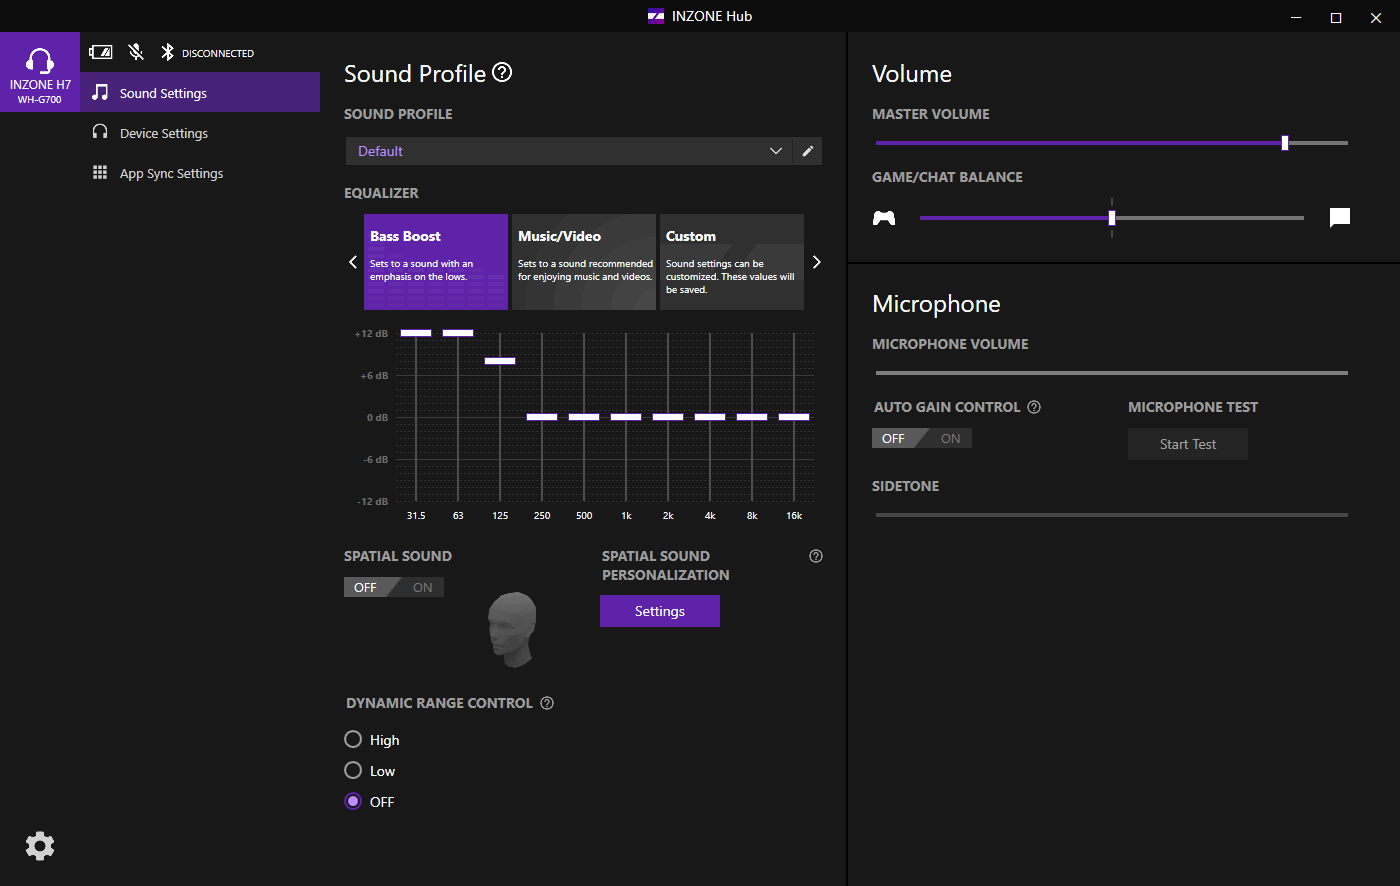Open the Spatial Sound Personalization help icon
The image size is (1400, 886).
click(x=816, y=556)
